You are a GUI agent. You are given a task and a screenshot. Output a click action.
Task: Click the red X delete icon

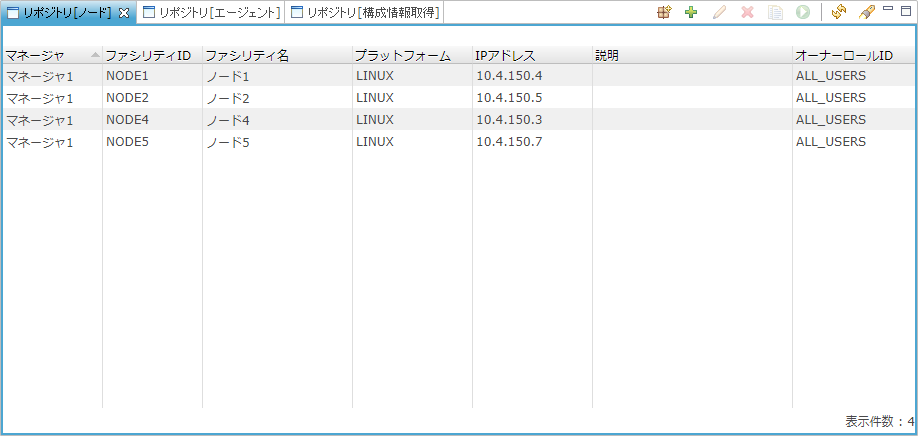[747, 12]
